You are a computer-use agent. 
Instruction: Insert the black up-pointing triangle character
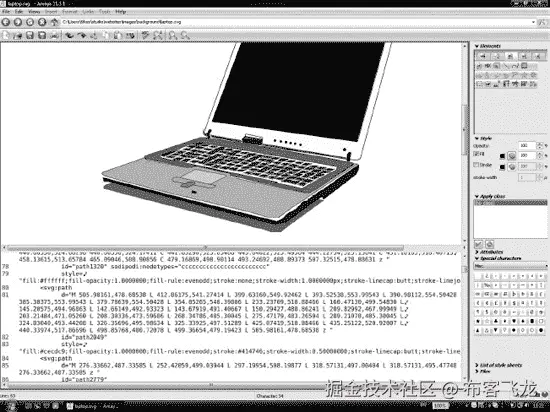478,330
